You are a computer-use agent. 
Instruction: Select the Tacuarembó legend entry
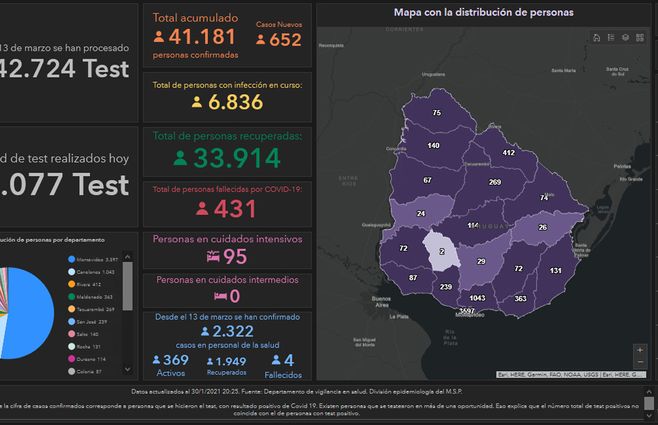94,309
